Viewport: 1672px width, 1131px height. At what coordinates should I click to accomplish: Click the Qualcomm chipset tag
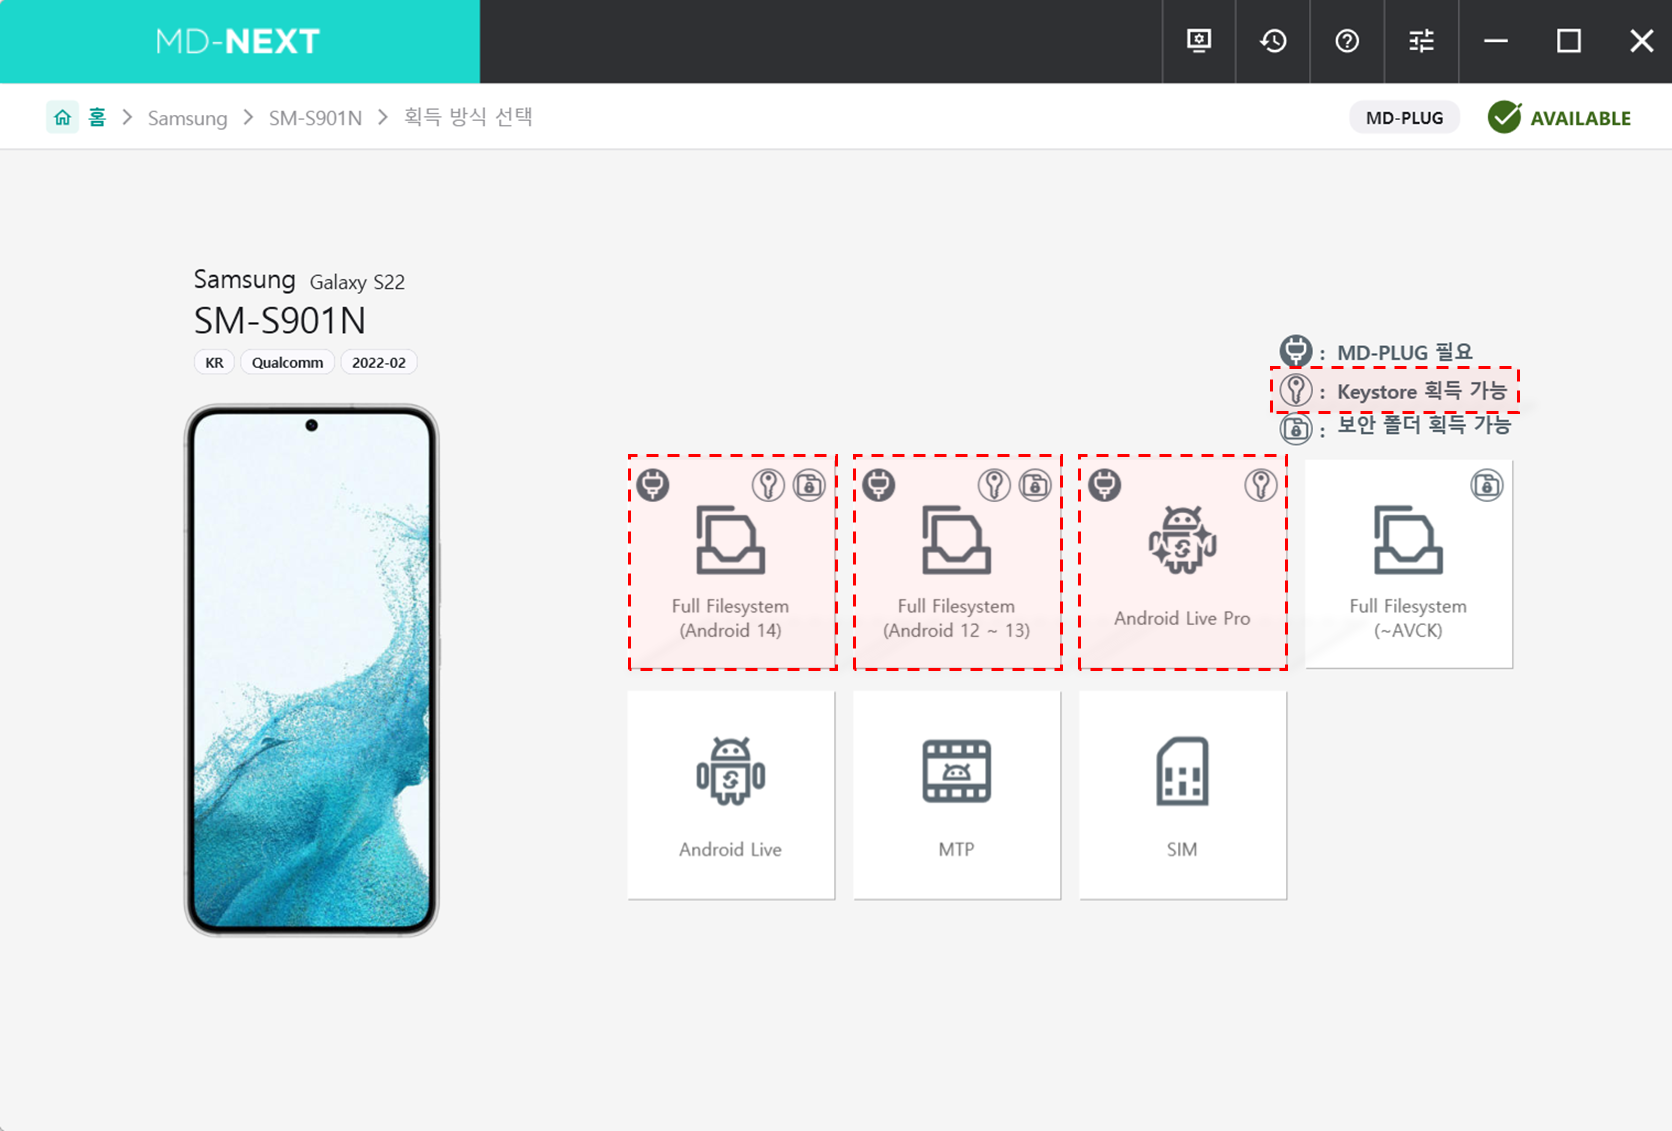pyautogui.click(x=287, y=362)
